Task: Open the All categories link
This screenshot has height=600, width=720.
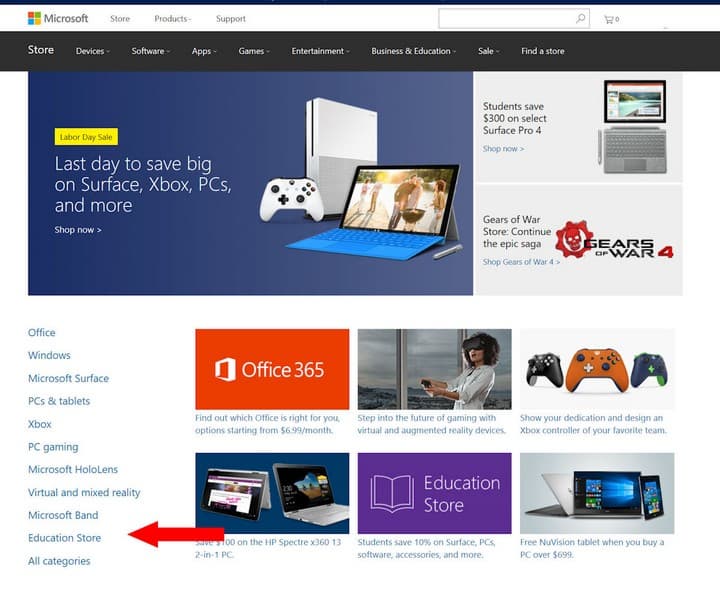Action: [x=59, y=561]
